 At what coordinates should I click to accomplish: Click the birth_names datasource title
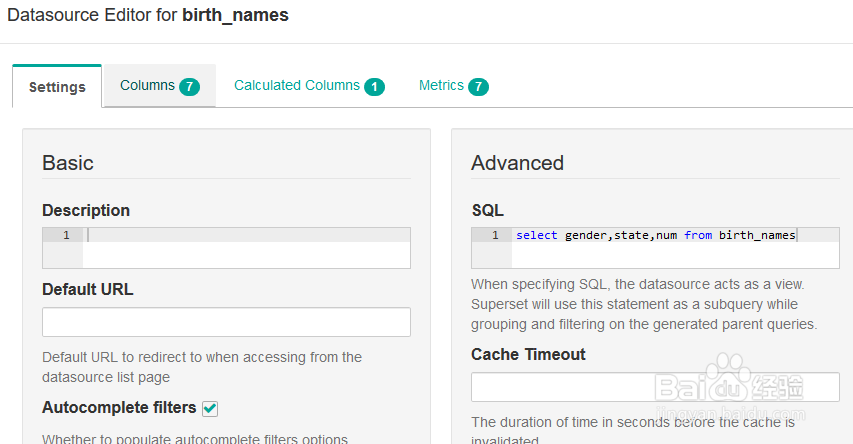point(235,16)
